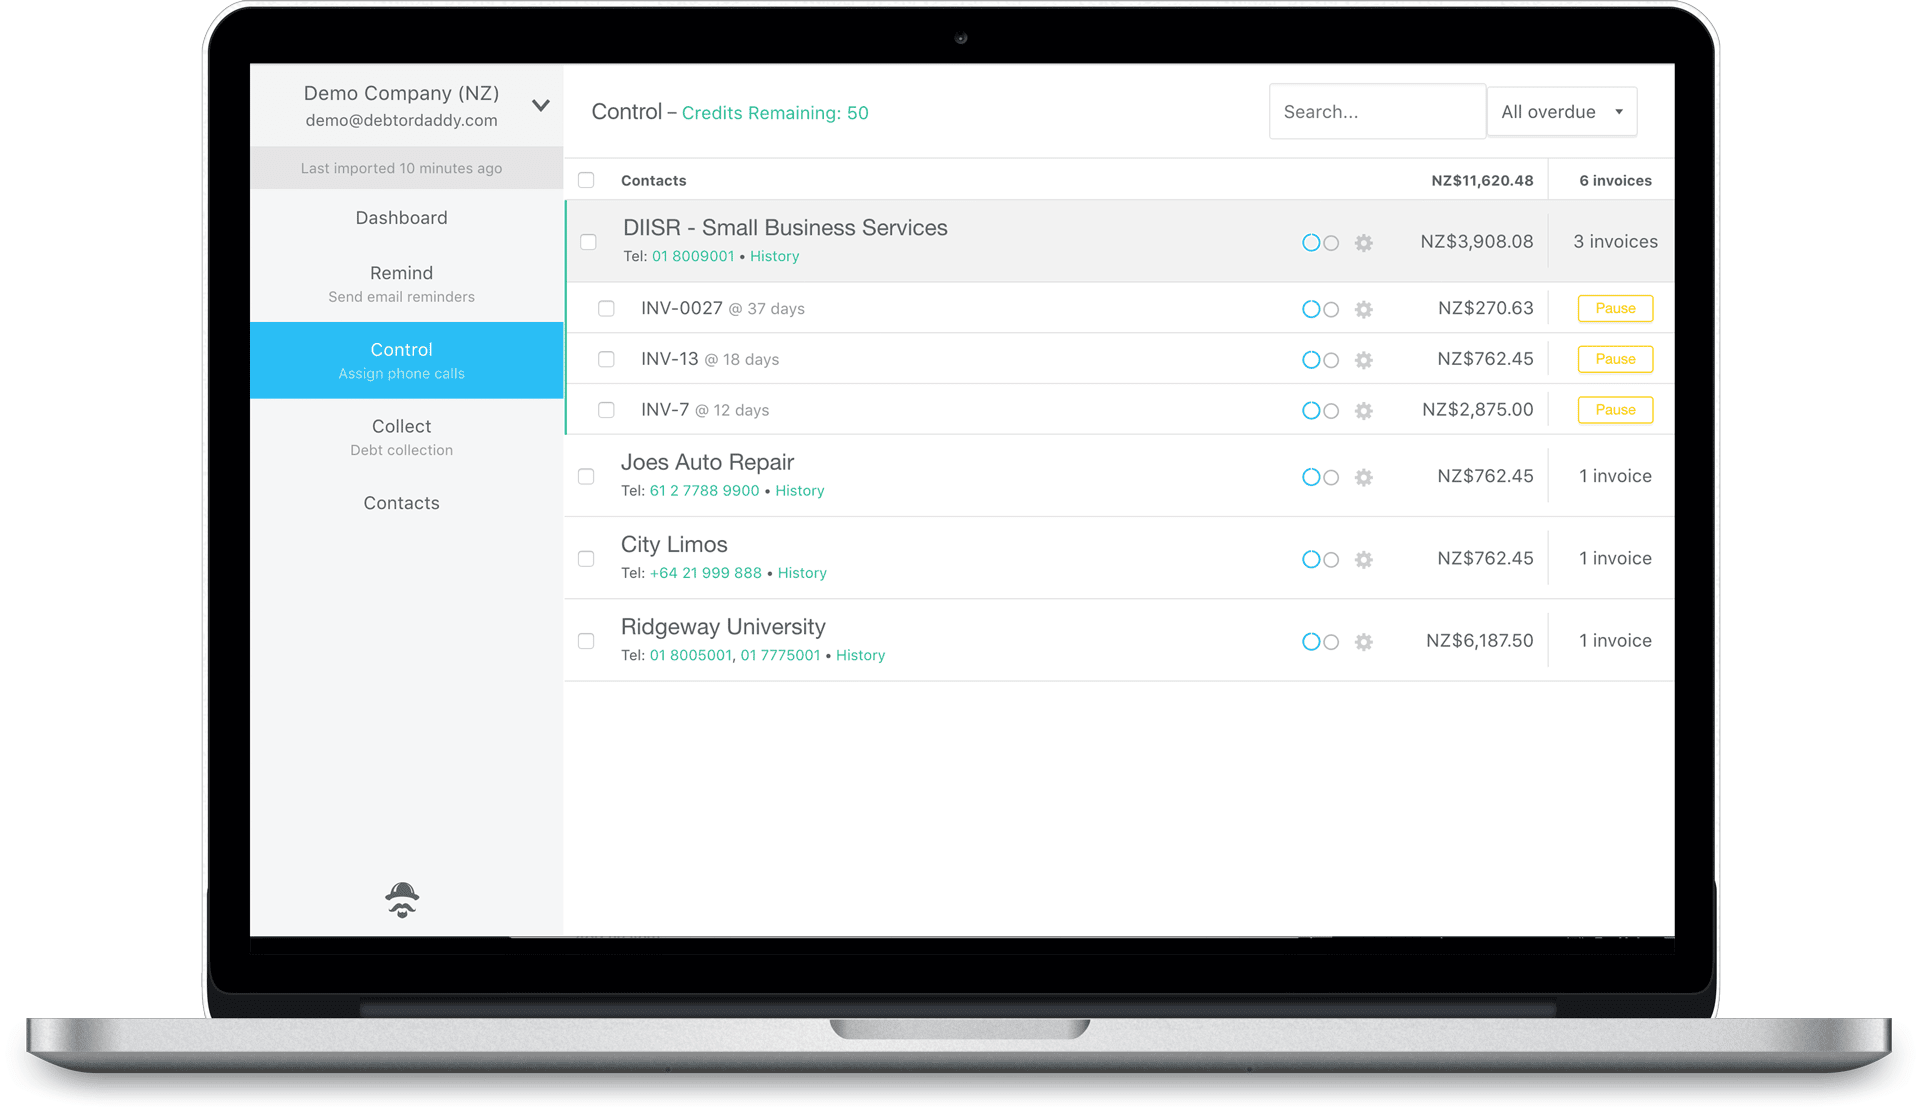
Task: Click into the Search field
Action: click(x=1377, y=112)
